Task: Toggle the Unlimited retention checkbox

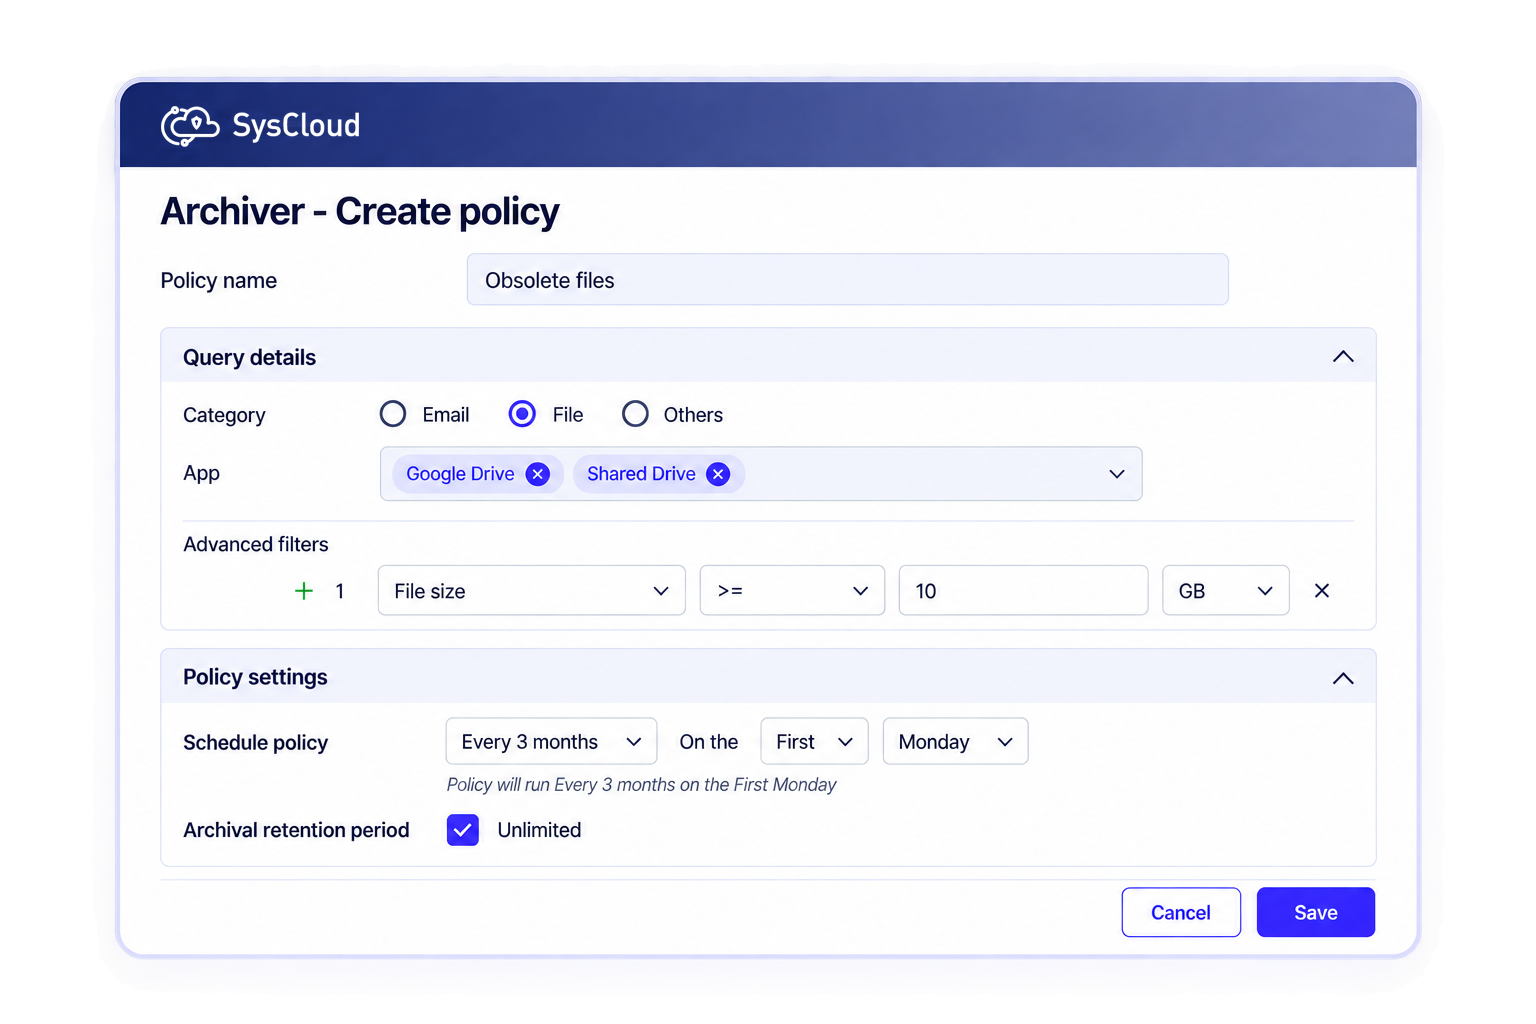Action: [463, 830]
